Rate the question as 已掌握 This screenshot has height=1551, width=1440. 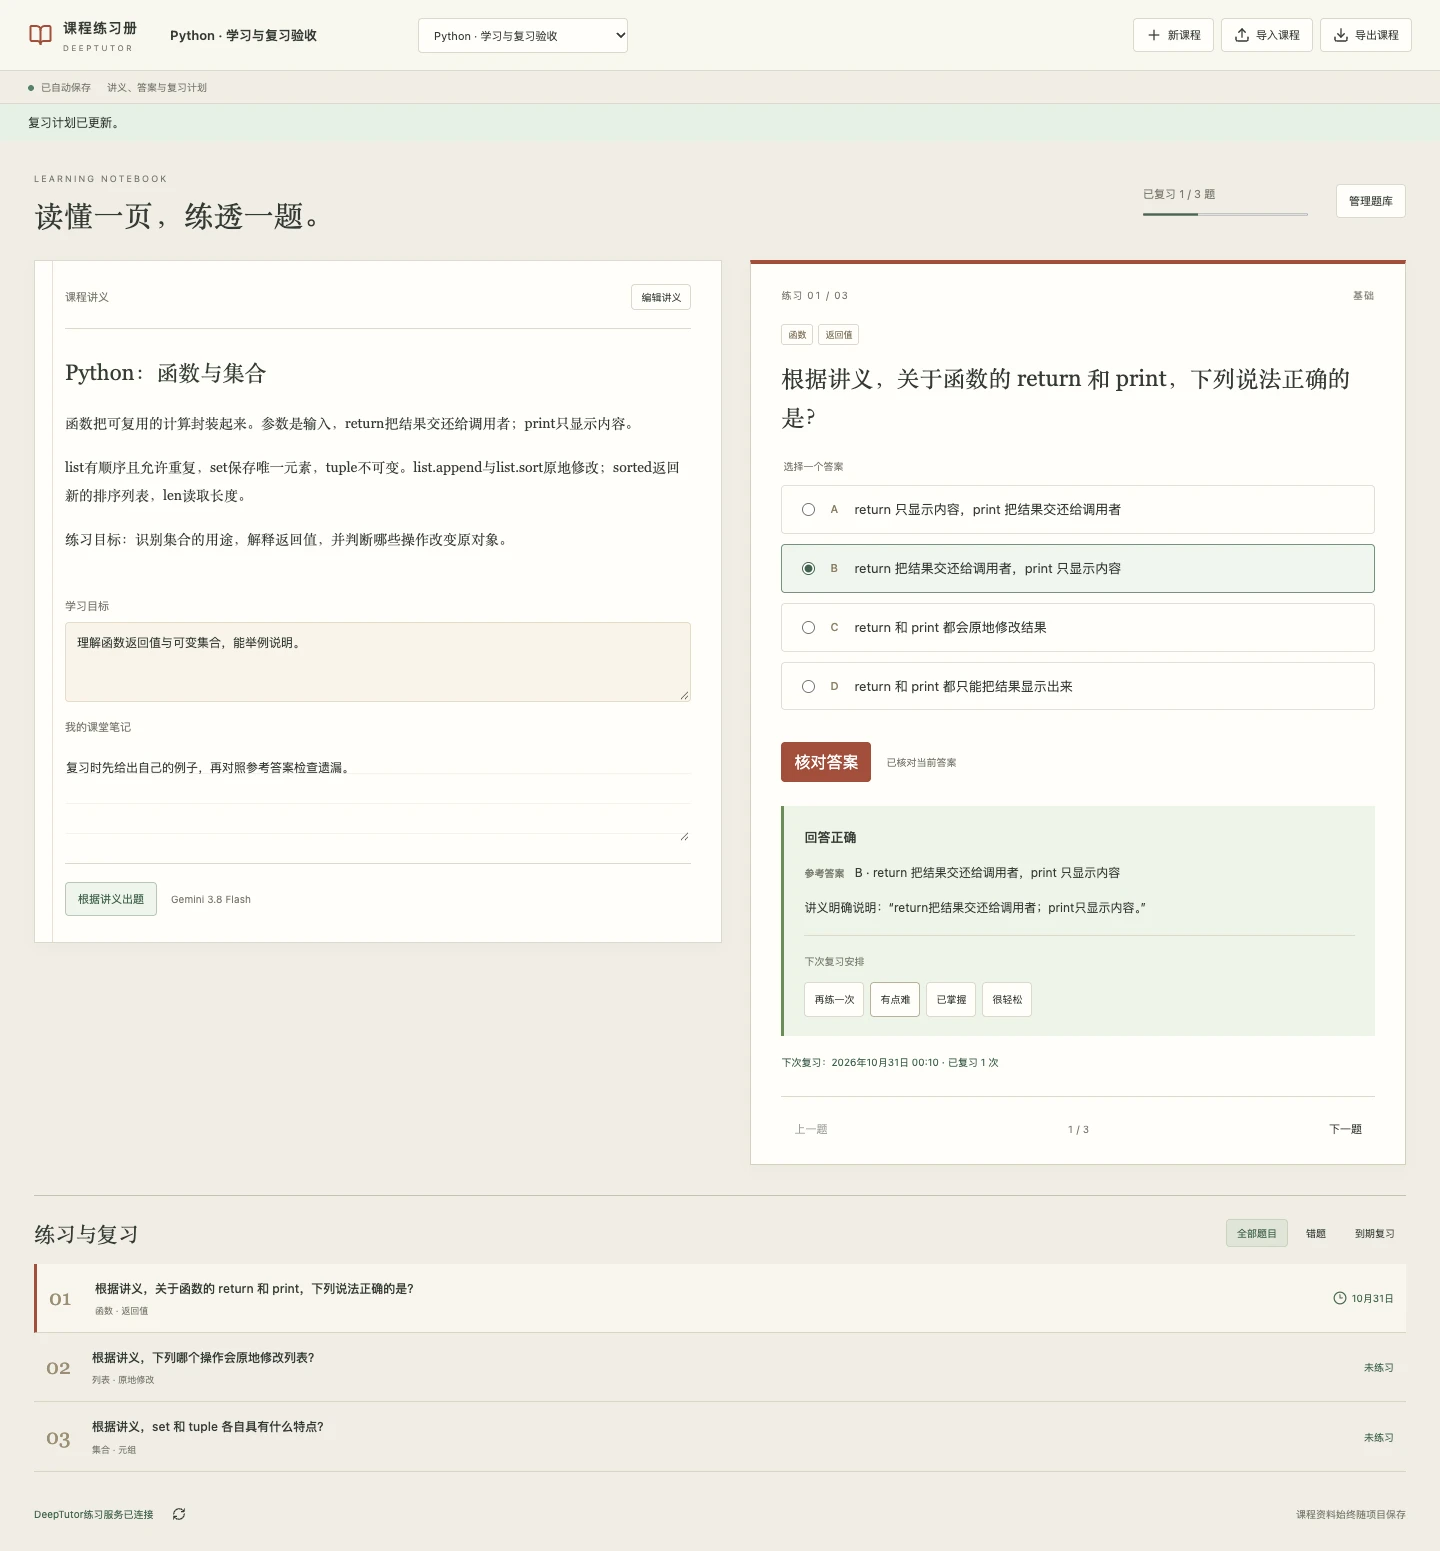(x=951, y=999)
